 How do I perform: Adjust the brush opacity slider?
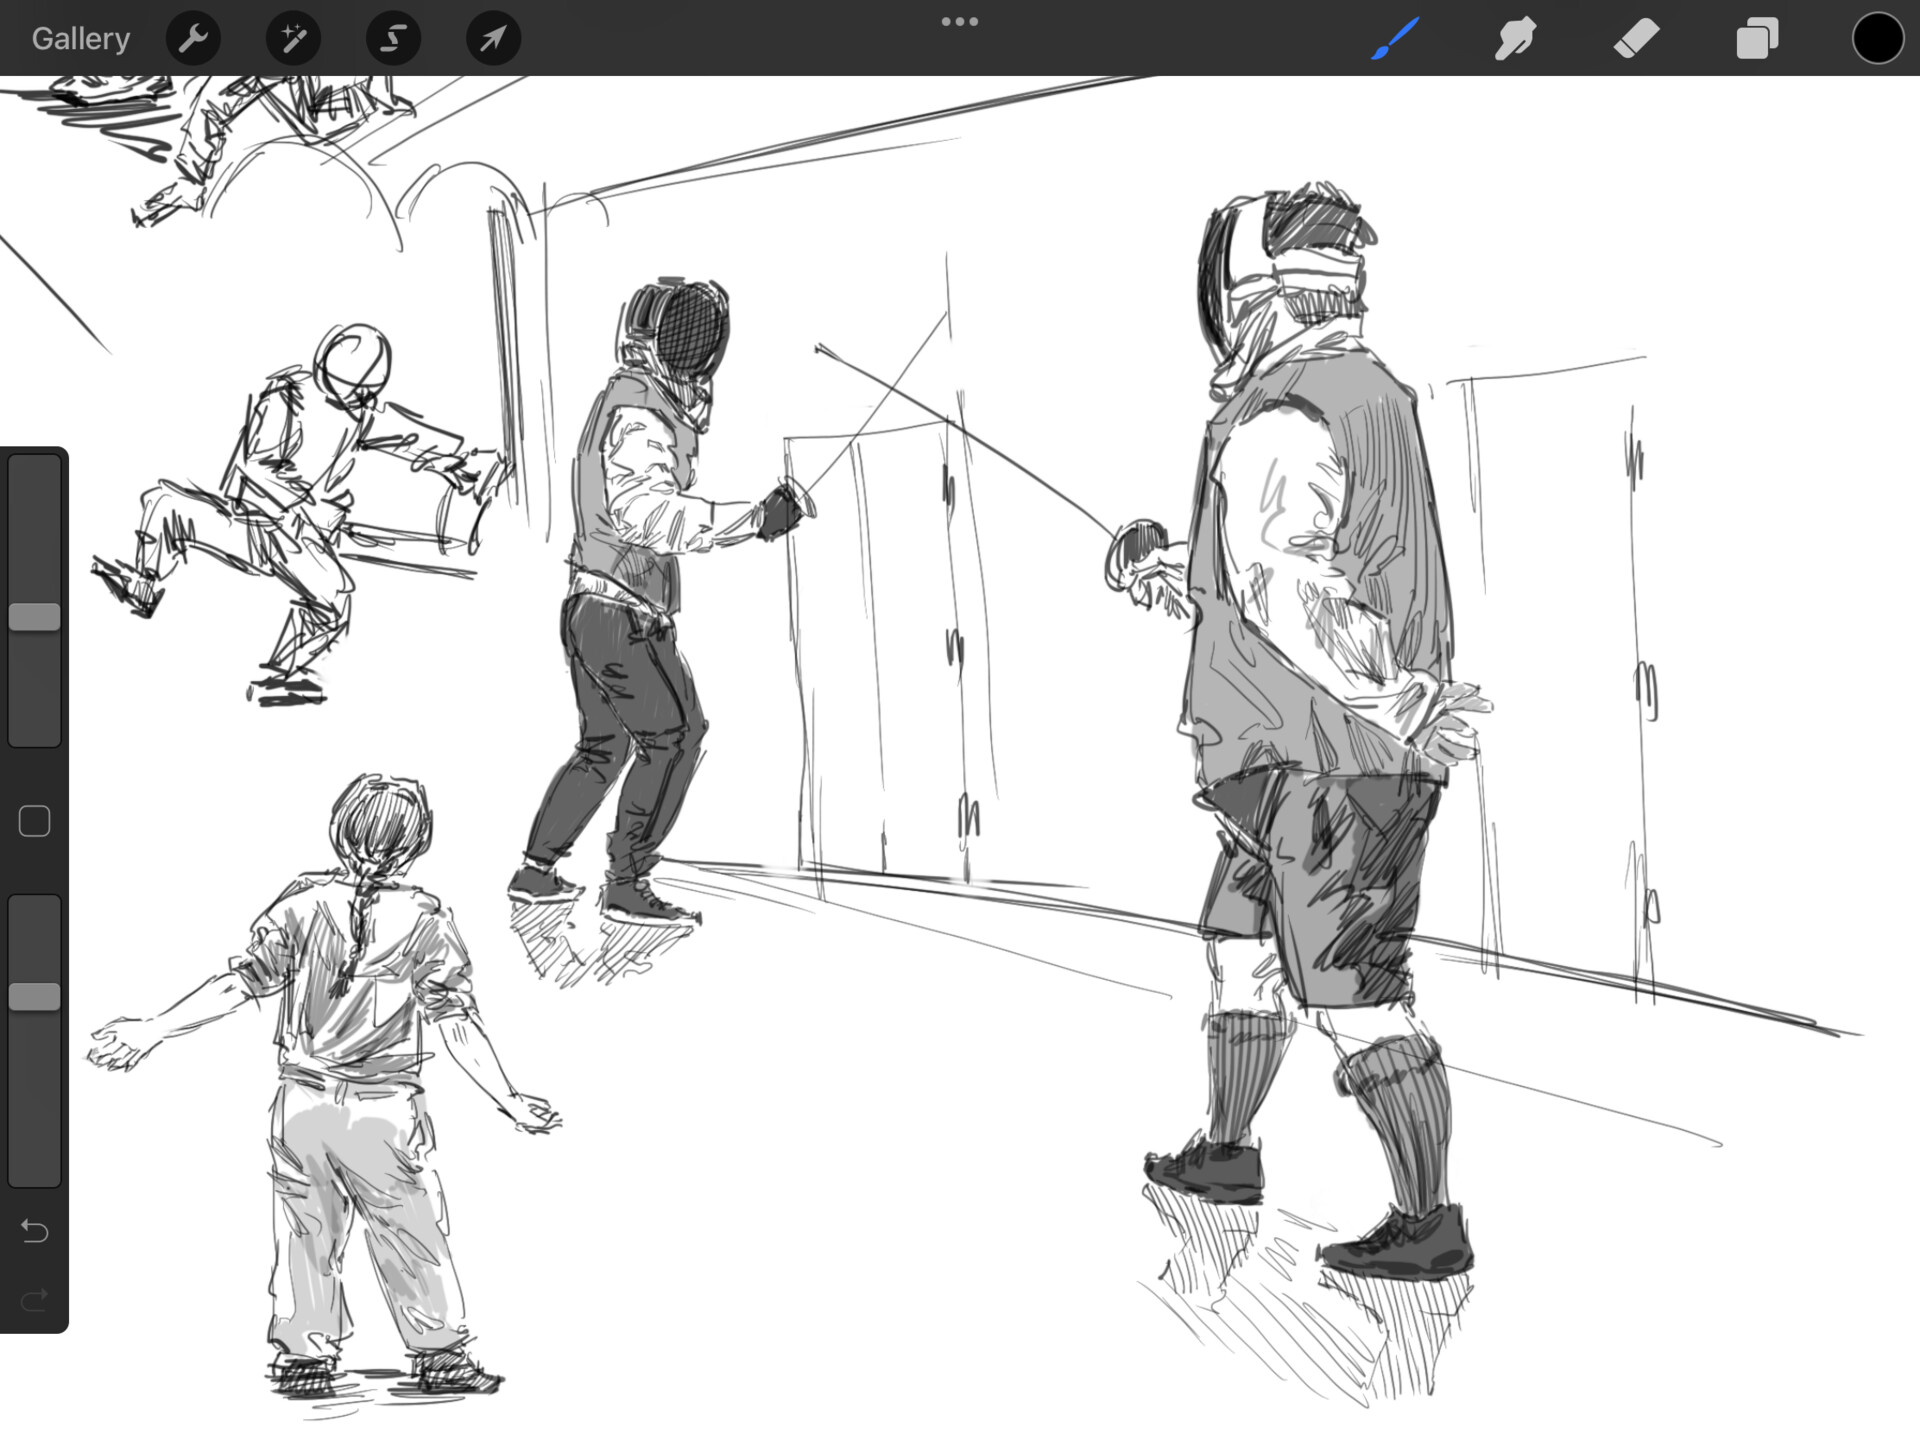(x=35, y=995)
